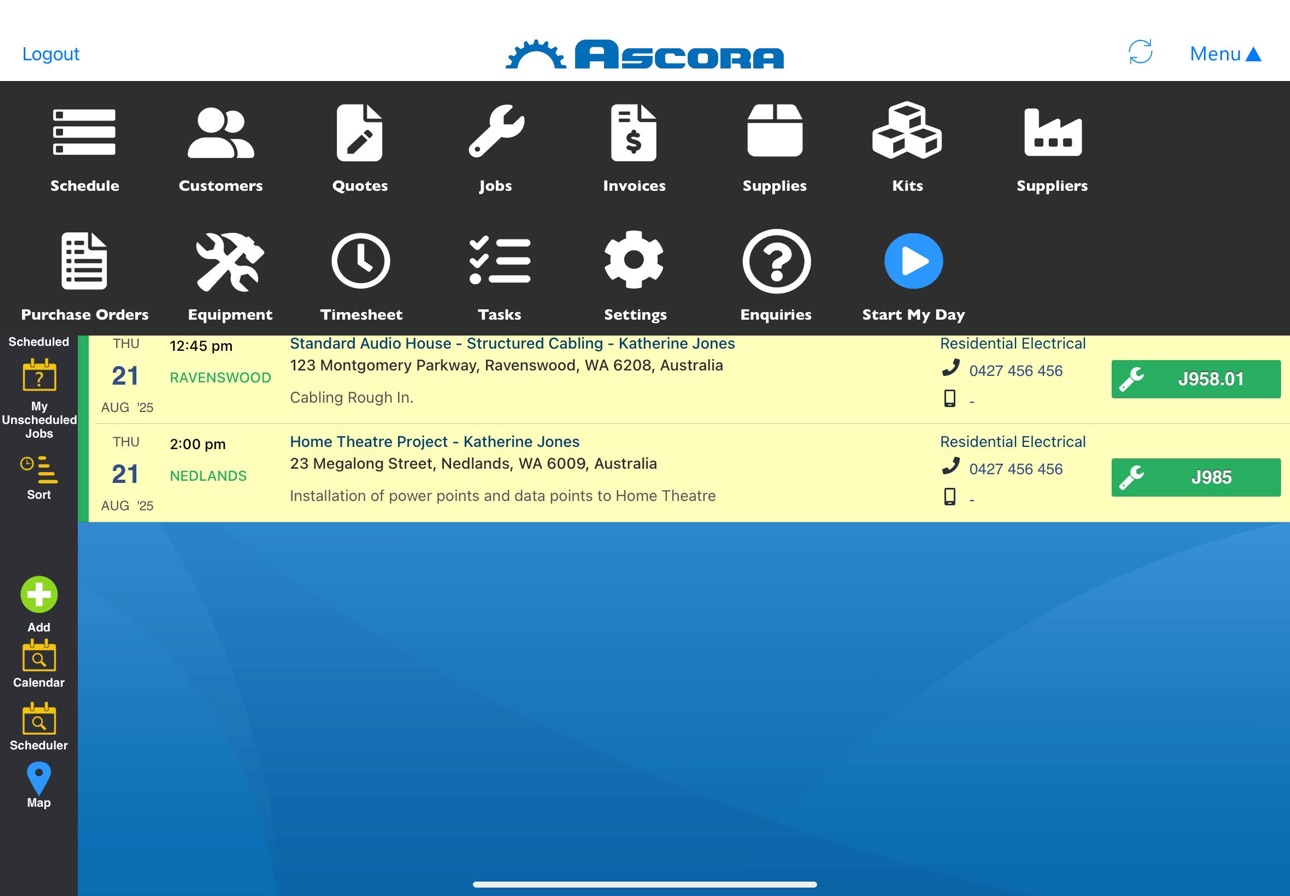This screenshot has height=896, width=1290.
Task: Tap the refresh sync icon
Action: point(1140,52)
